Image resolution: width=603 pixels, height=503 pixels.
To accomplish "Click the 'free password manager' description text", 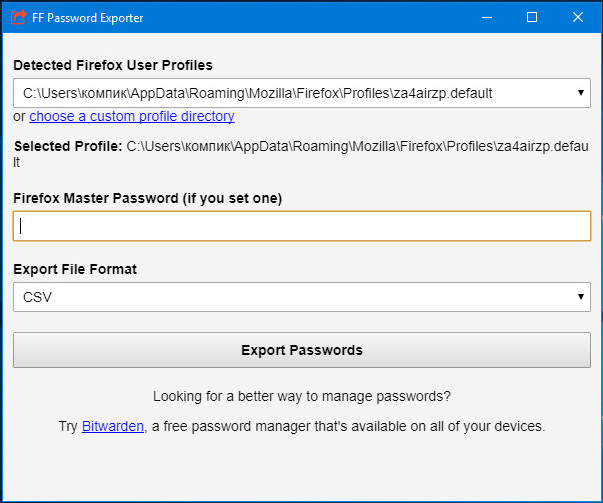I will 348,426.
